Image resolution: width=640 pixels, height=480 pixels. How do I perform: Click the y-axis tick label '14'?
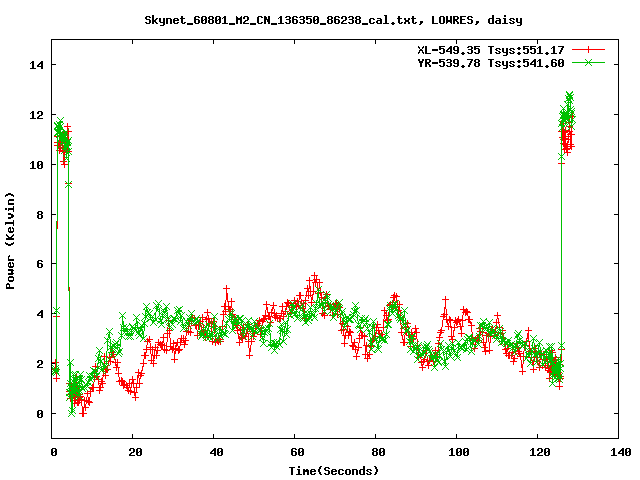click(36, 65)
